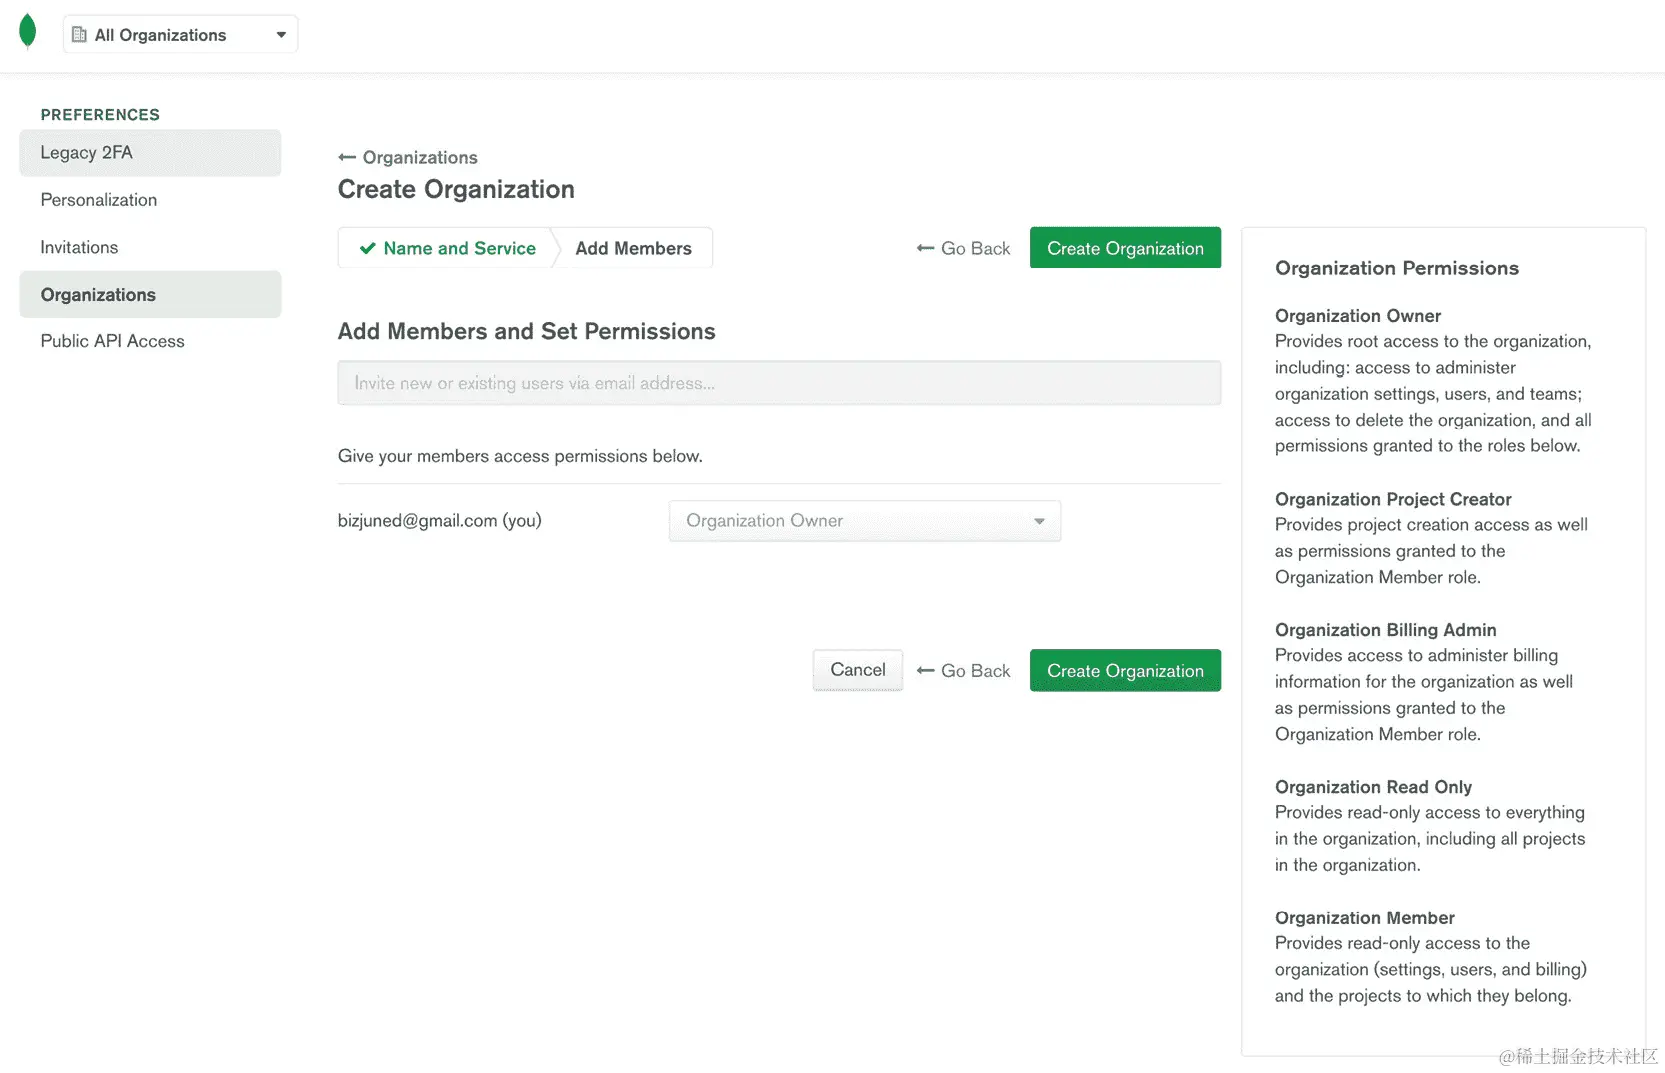The width and height of the screenshot is (1665, 1073).
Task: Click the Cancel button
Action: coord(858,670)
